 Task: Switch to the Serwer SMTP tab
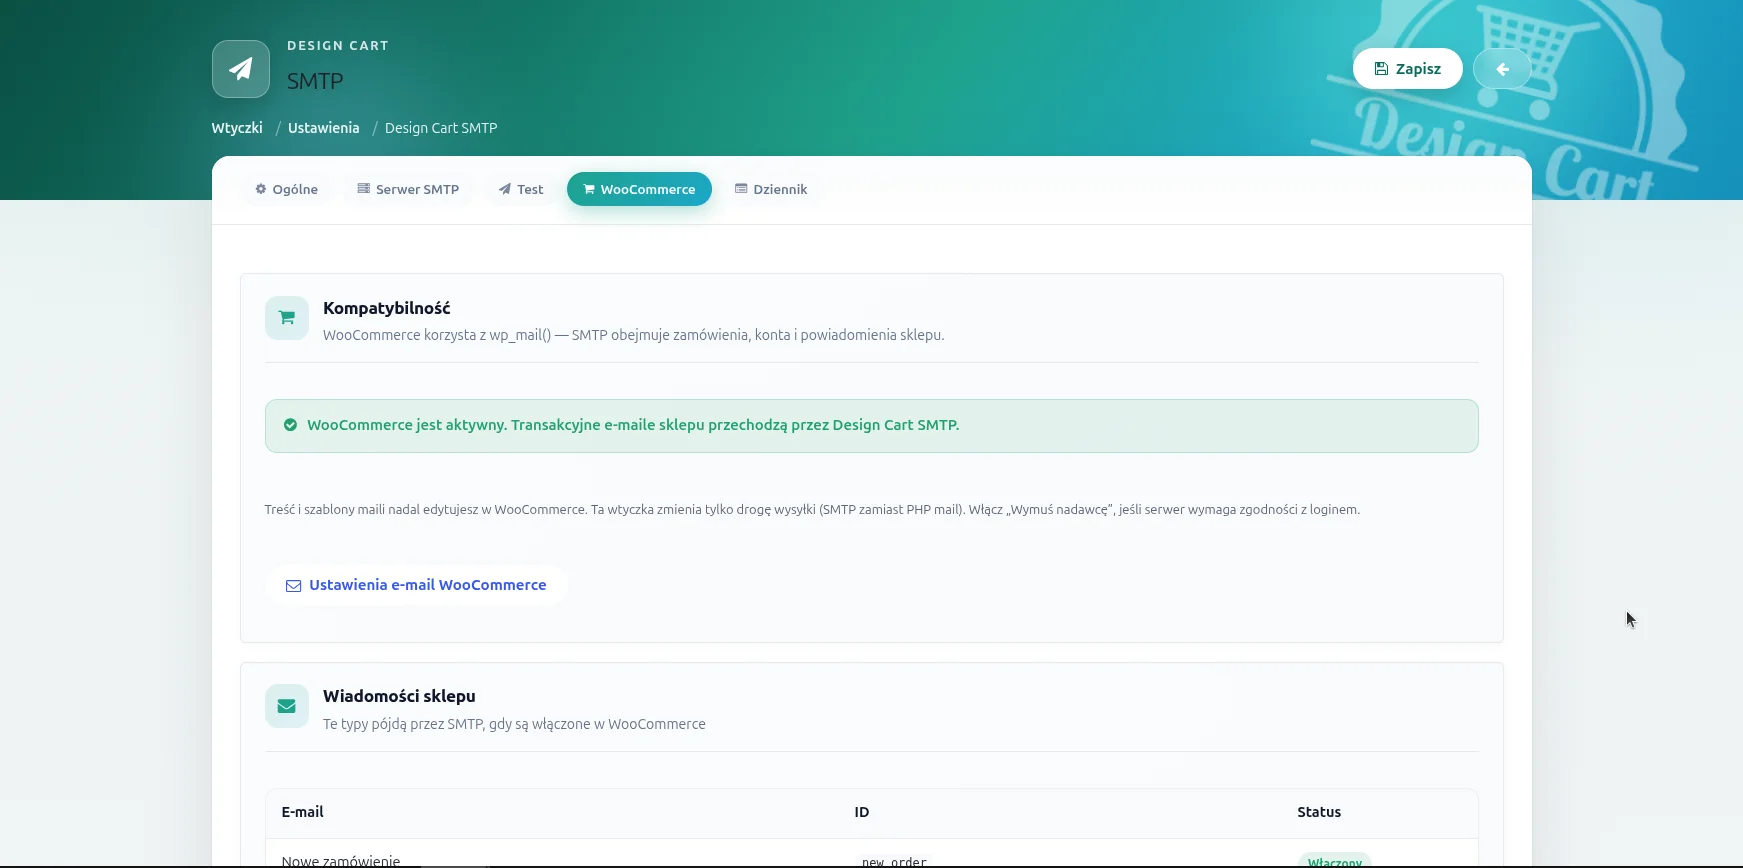pyautogui.click(x=408, y=189)
